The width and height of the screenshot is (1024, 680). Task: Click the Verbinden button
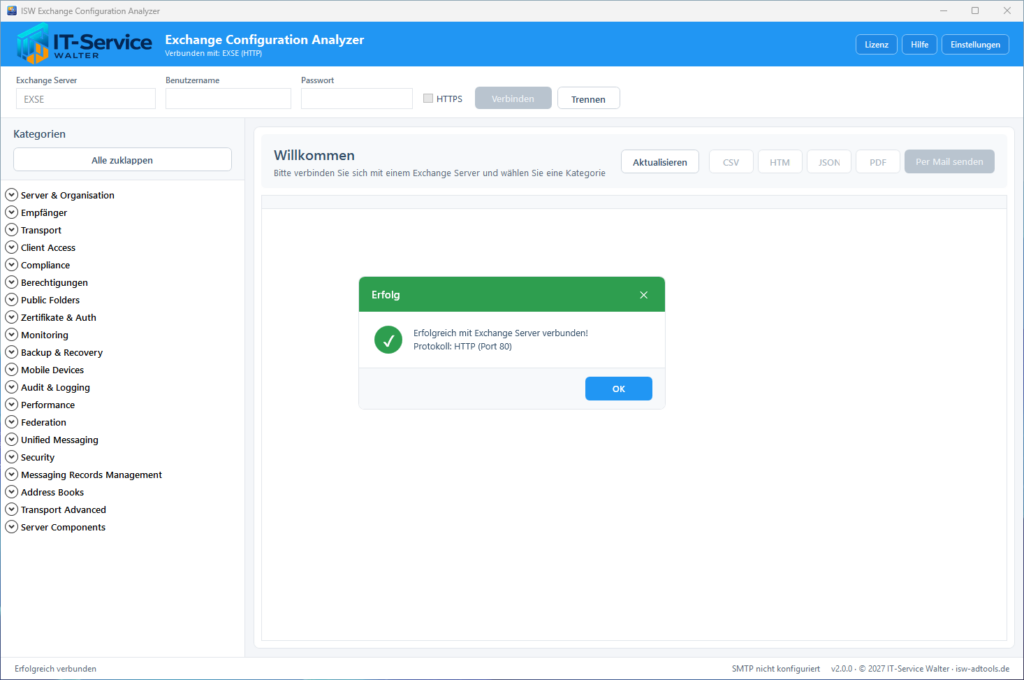pos(513,99)
